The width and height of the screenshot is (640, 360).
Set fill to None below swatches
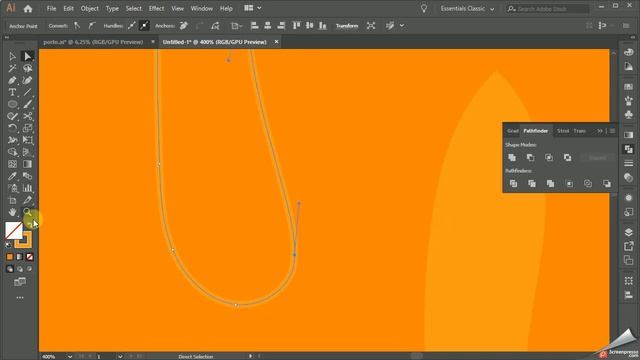coord(29,257)
